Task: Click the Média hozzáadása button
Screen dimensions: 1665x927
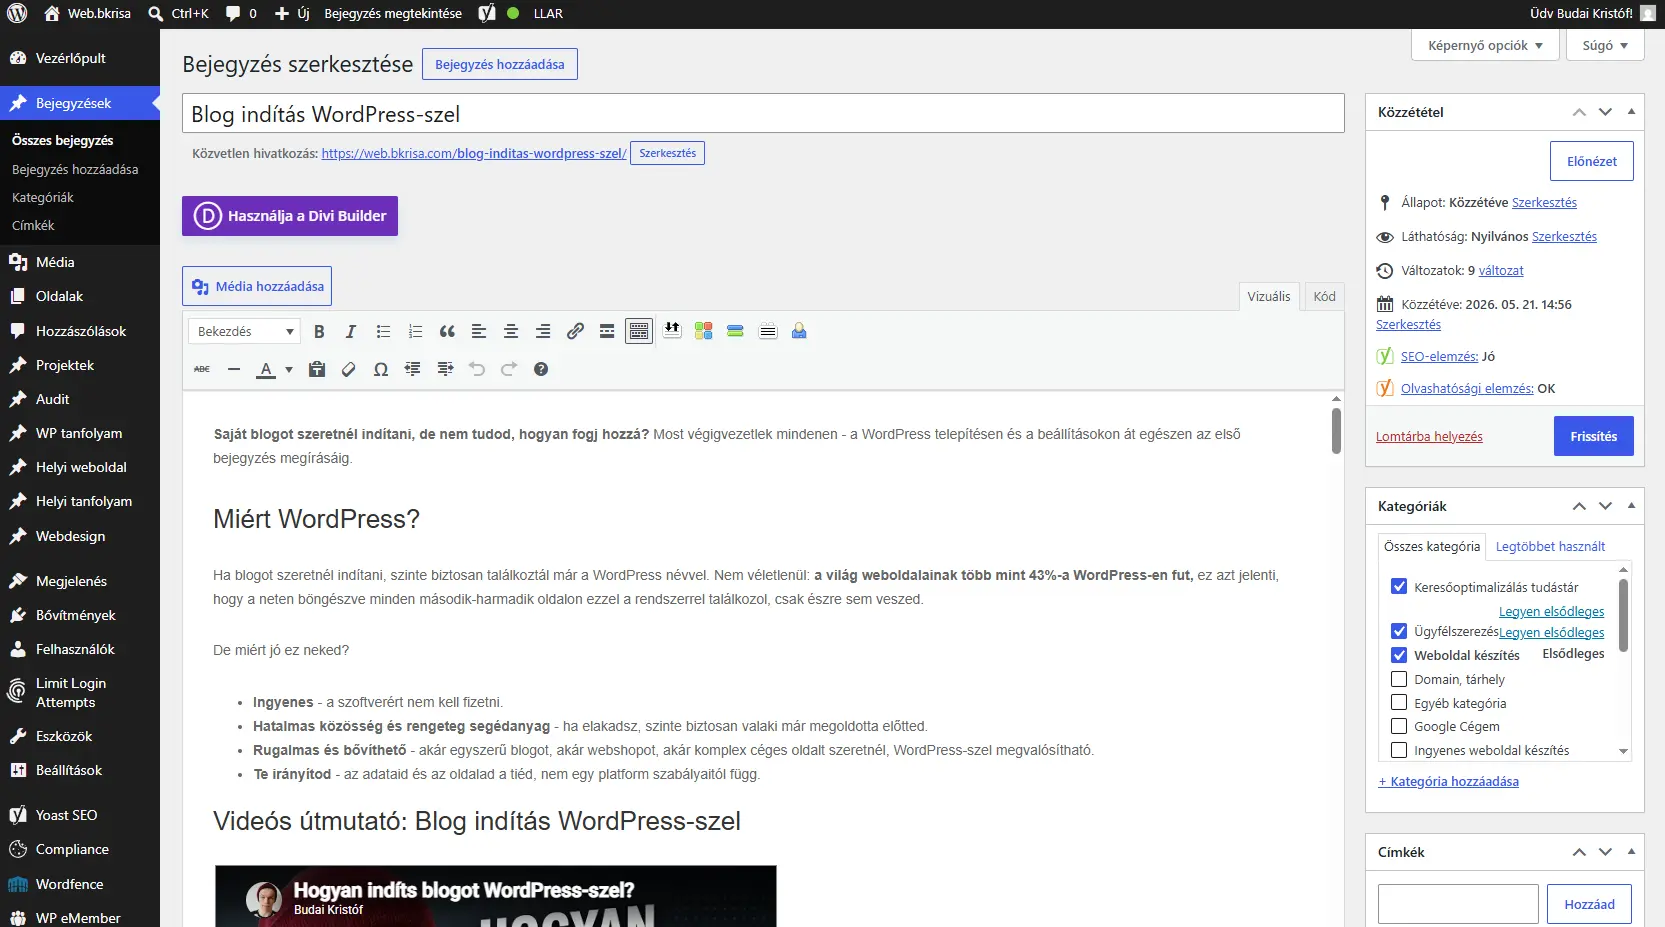Action: coord(257,286)
